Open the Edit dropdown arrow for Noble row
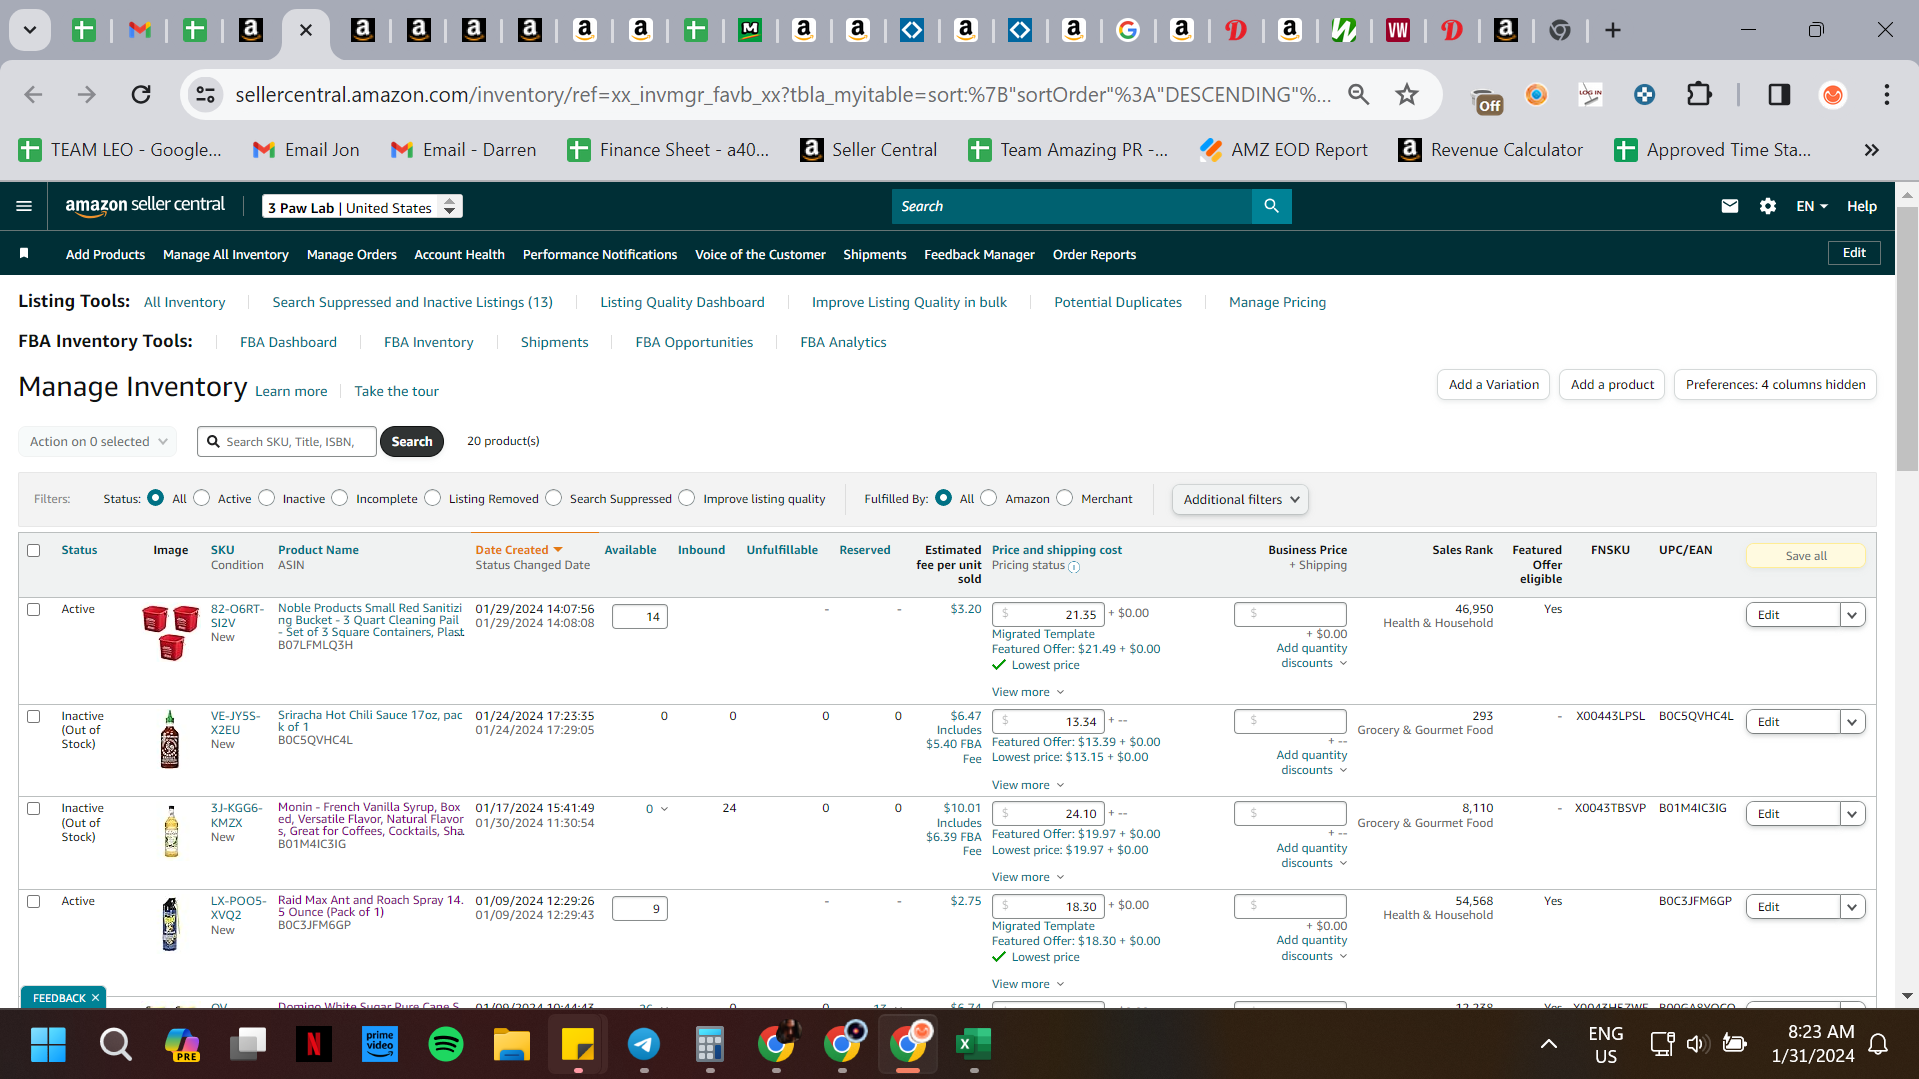 pos(1852,615)
